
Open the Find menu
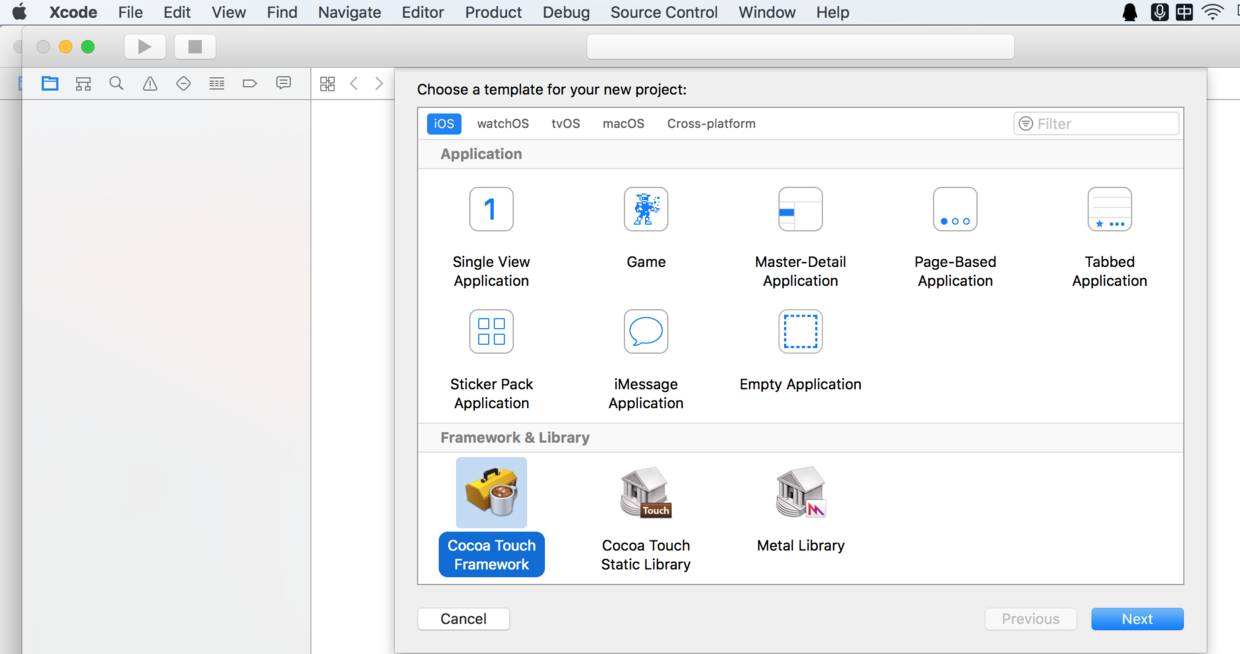[x=282, y=12]
